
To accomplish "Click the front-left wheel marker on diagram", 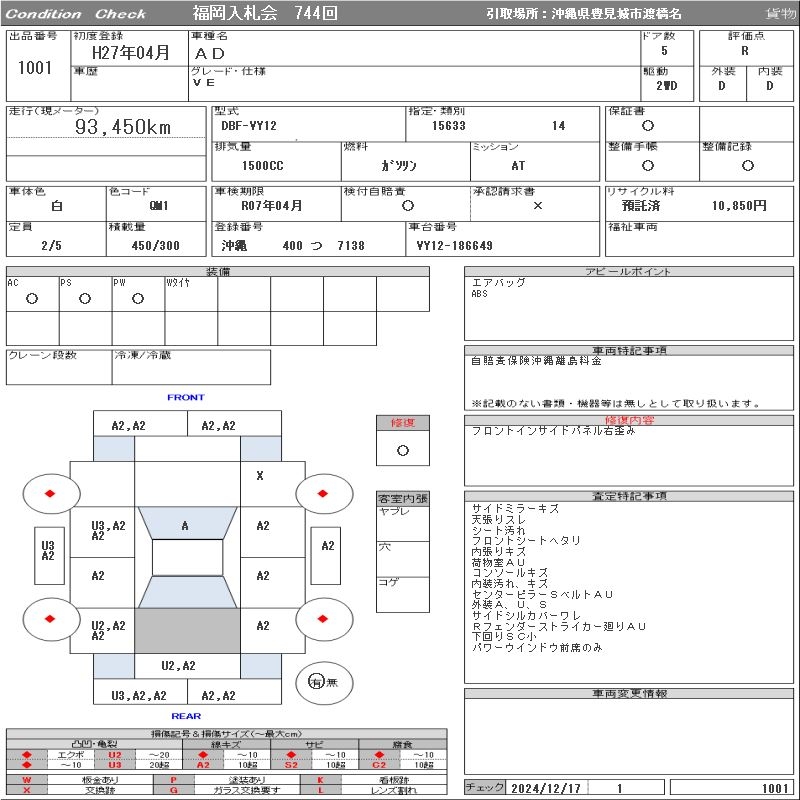I will point(49,493).
